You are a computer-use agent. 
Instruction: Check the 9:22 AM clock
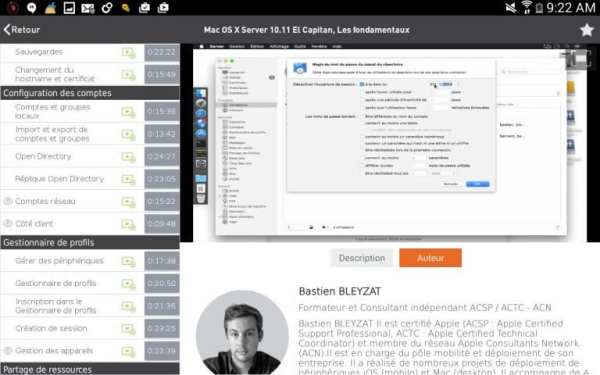(x=571, y=8)
